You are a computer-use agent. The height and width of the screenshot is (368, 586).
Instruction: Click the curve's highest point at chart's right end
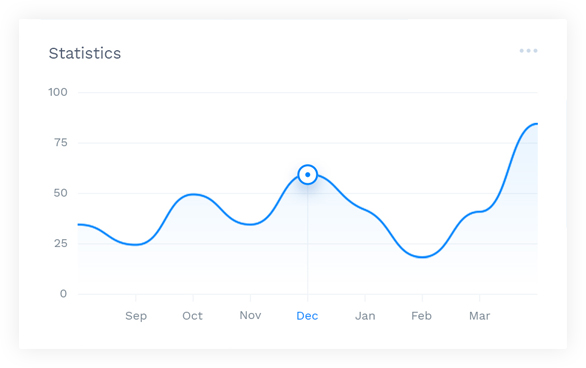point(535,124)
